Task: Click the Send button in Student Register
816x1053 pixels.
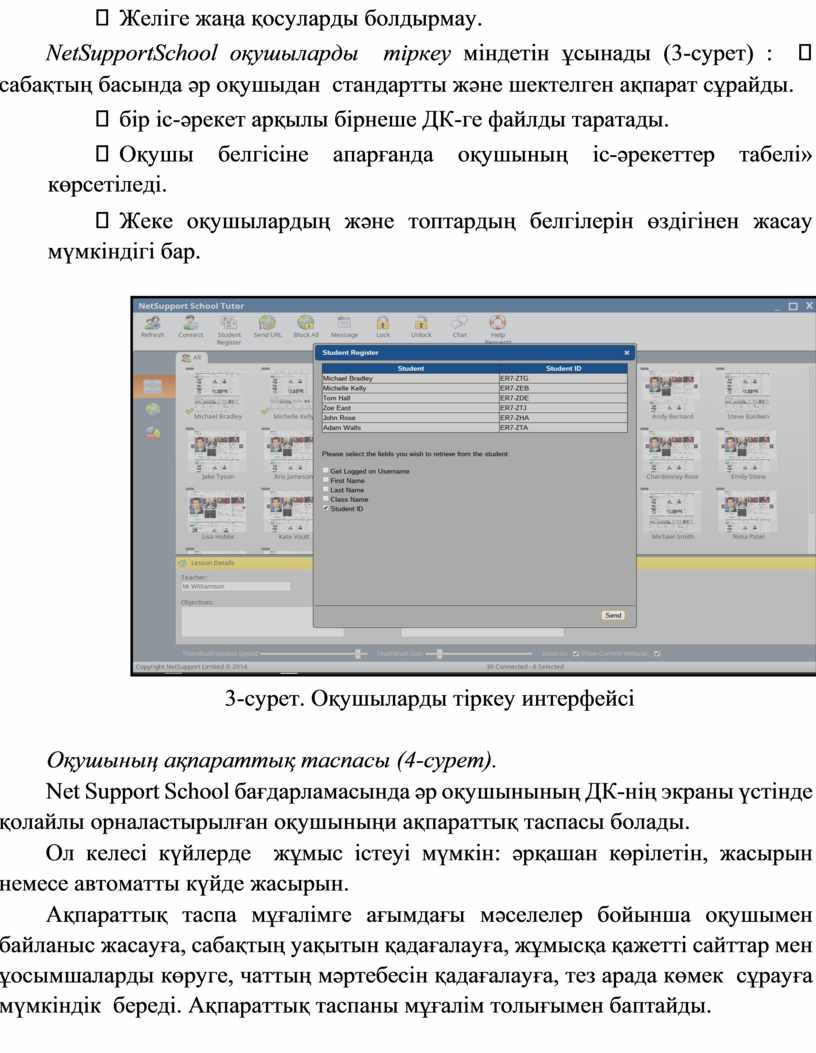Action: click(613, 615)
